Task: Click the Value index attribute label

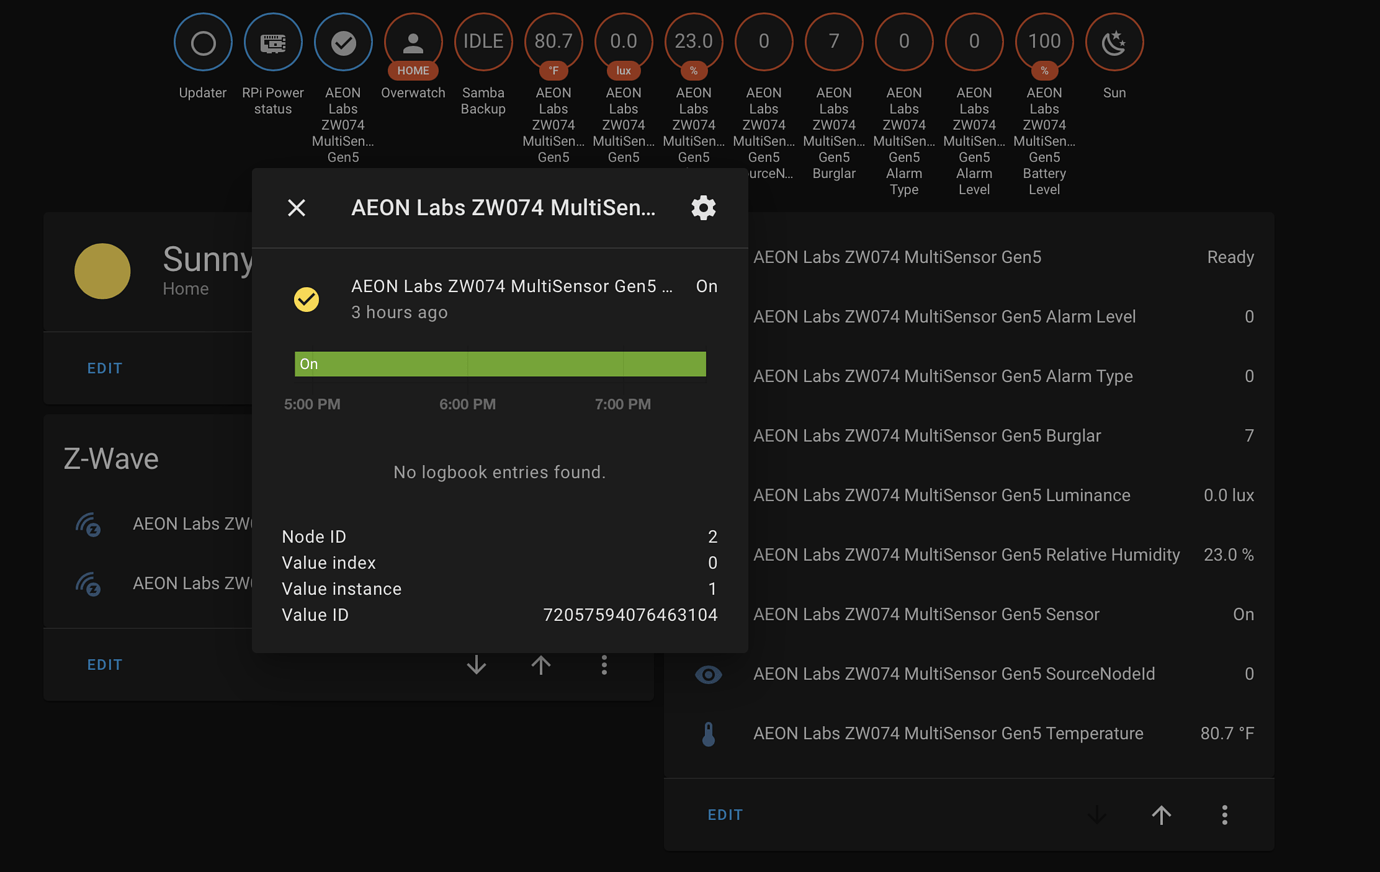Action: [329, 563]
